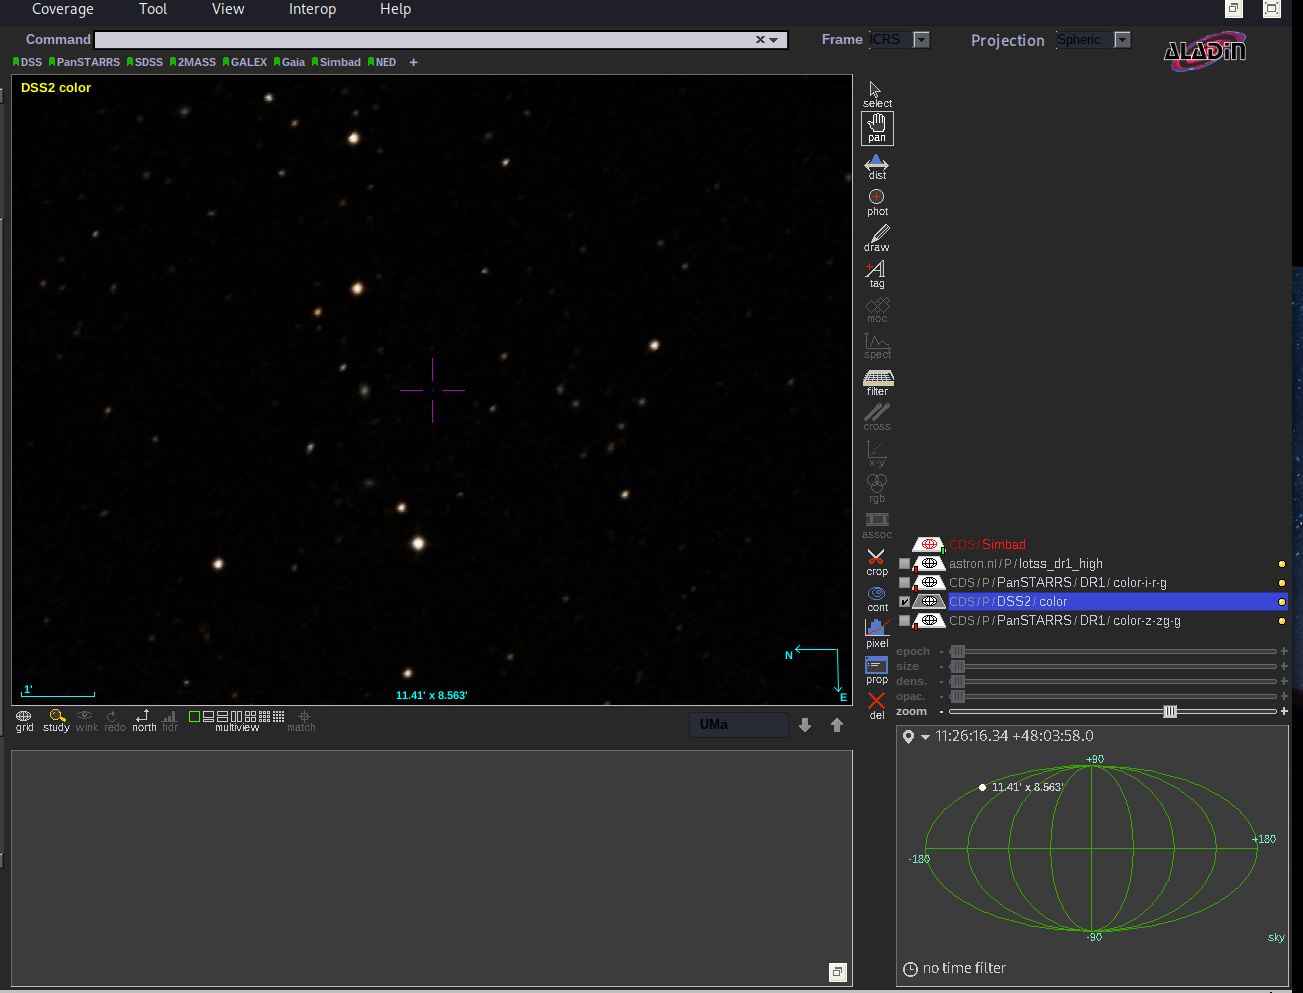Load the 2MASS bookmark

pyautogui.click(x=192, y=62)
